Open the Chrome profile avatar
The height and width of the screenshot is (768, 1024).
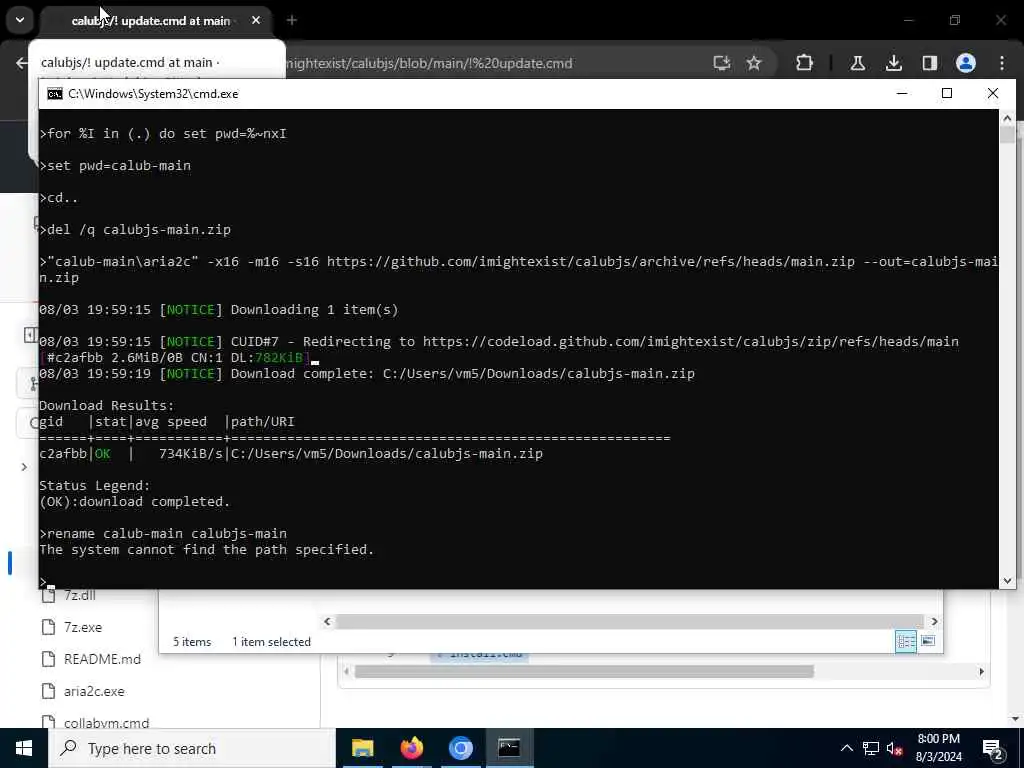click(x=966, y=63)
